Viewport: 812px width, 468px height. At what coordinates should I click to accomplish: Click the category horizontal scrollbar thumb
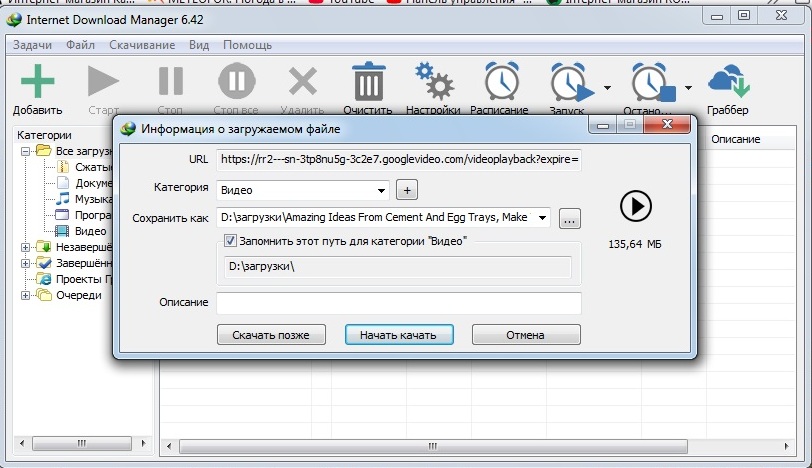point(82,443)
